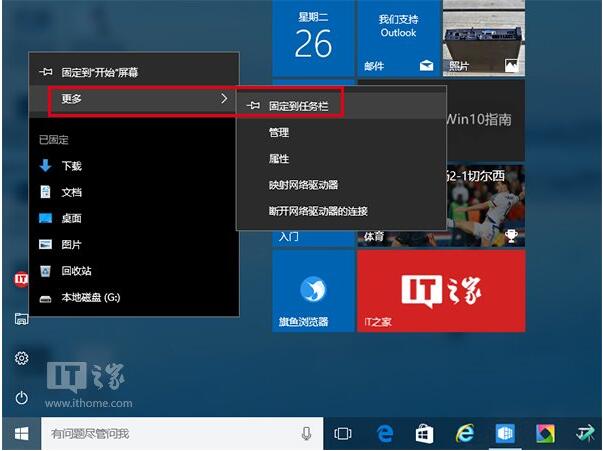Open Settings gear in Start menu
The width and height of the screenshot is (603, 451).
pos(21,358)
